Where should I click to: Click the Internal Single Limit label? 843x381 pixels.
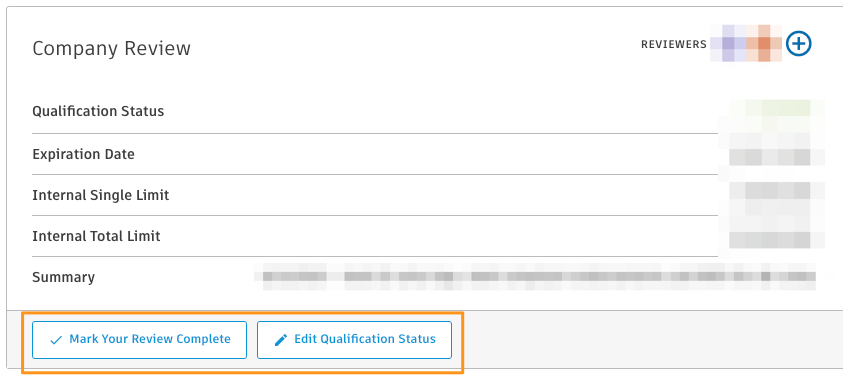coord(101,195)
